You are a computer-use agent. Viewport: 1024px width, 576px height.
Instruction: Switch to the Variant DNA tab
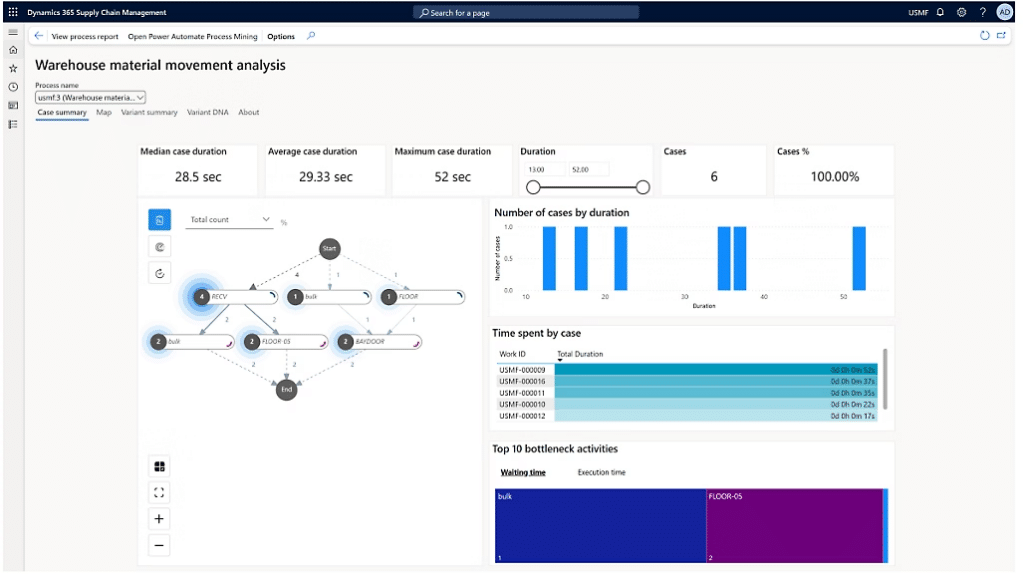pyautogui.click(x=207, y=113)
